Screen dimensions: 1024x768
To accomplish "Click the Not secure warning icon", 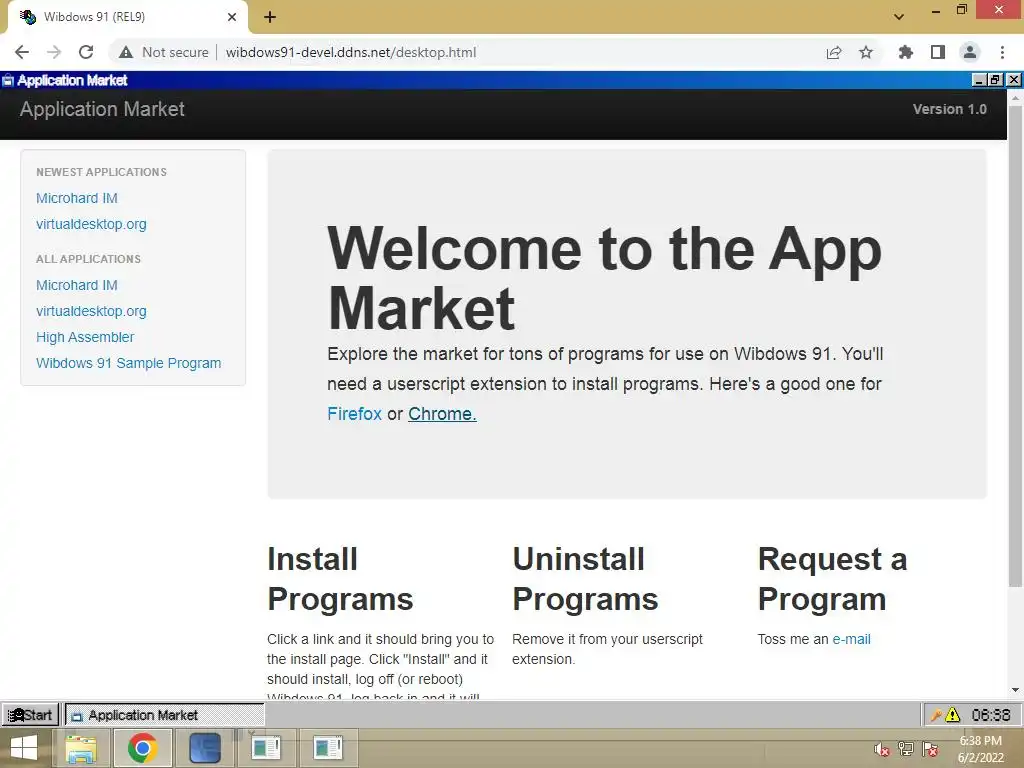I will pyautogui.click(x=126, y=52).
